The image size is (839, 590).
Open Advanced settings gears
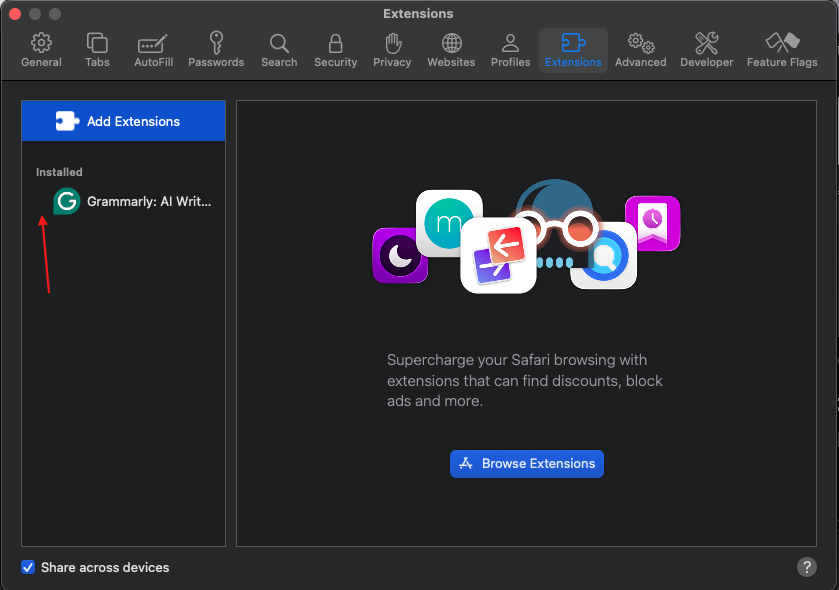click(x=640, y=50)
